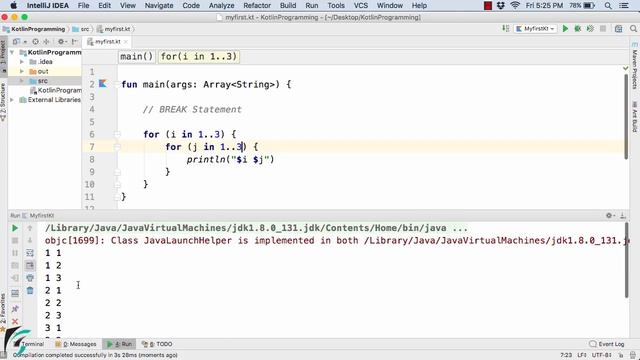Screen dimensions: 640x360
Task: Open the Navigate menu
Action: click(x=159, y=5)
